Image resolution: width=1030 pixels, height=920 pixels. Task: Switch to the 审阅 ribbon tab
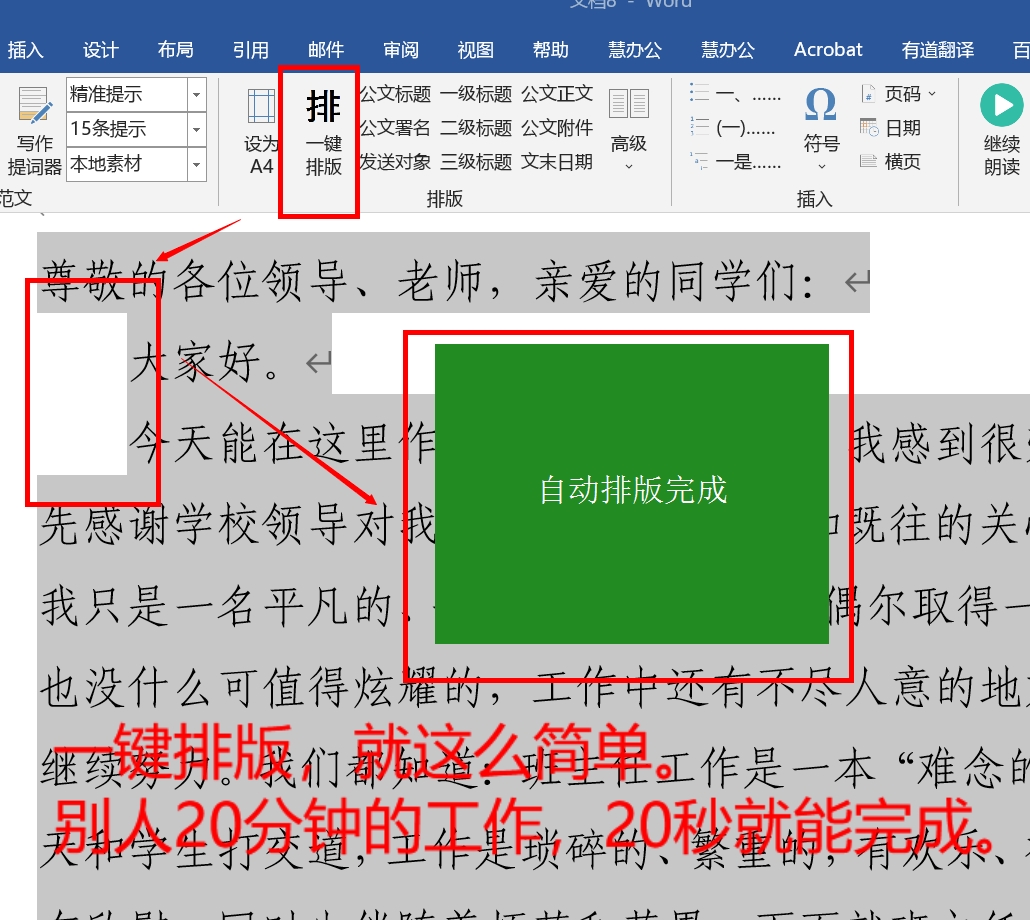(x=400, y=48)
